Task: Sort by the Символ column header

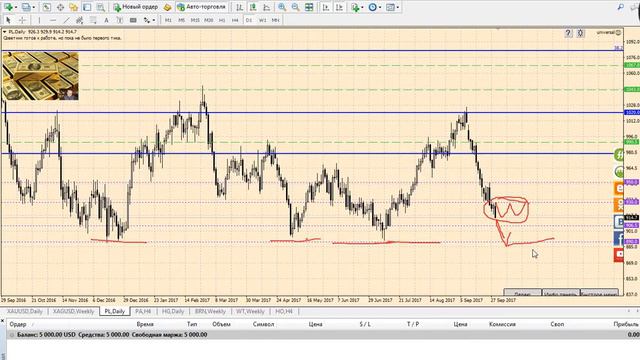Action: [263, 324]
